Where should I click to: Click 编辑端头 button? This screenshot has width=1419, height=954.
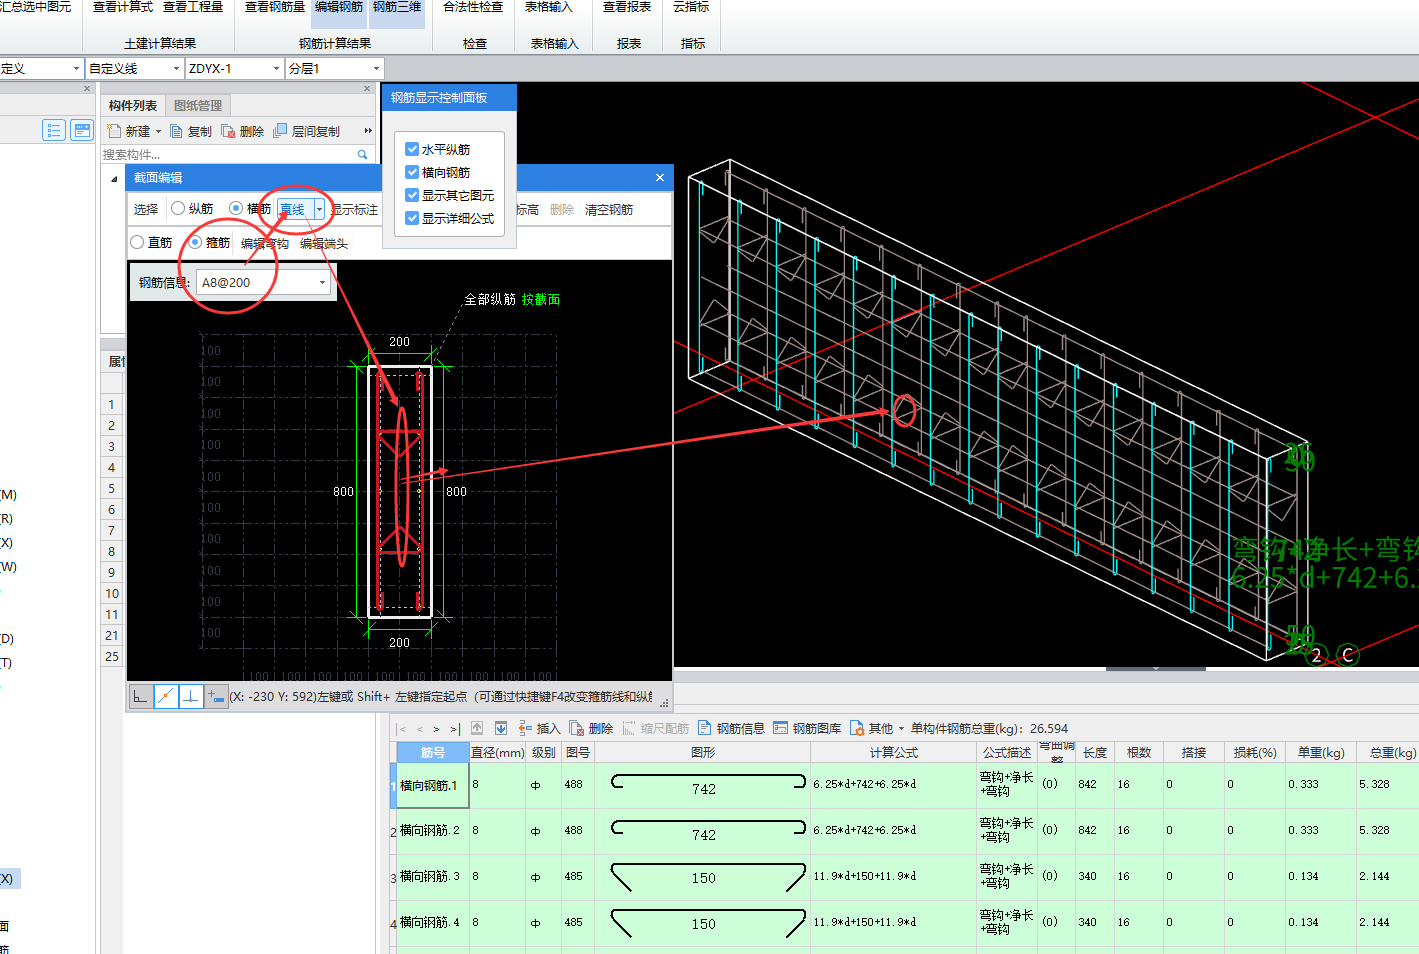click(x=324, y=243)
